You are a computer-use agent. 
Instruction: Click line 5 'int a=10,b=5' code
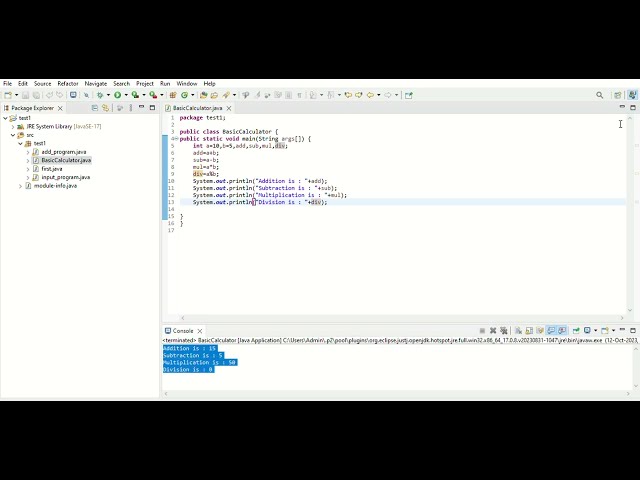(x=240, y=146)
